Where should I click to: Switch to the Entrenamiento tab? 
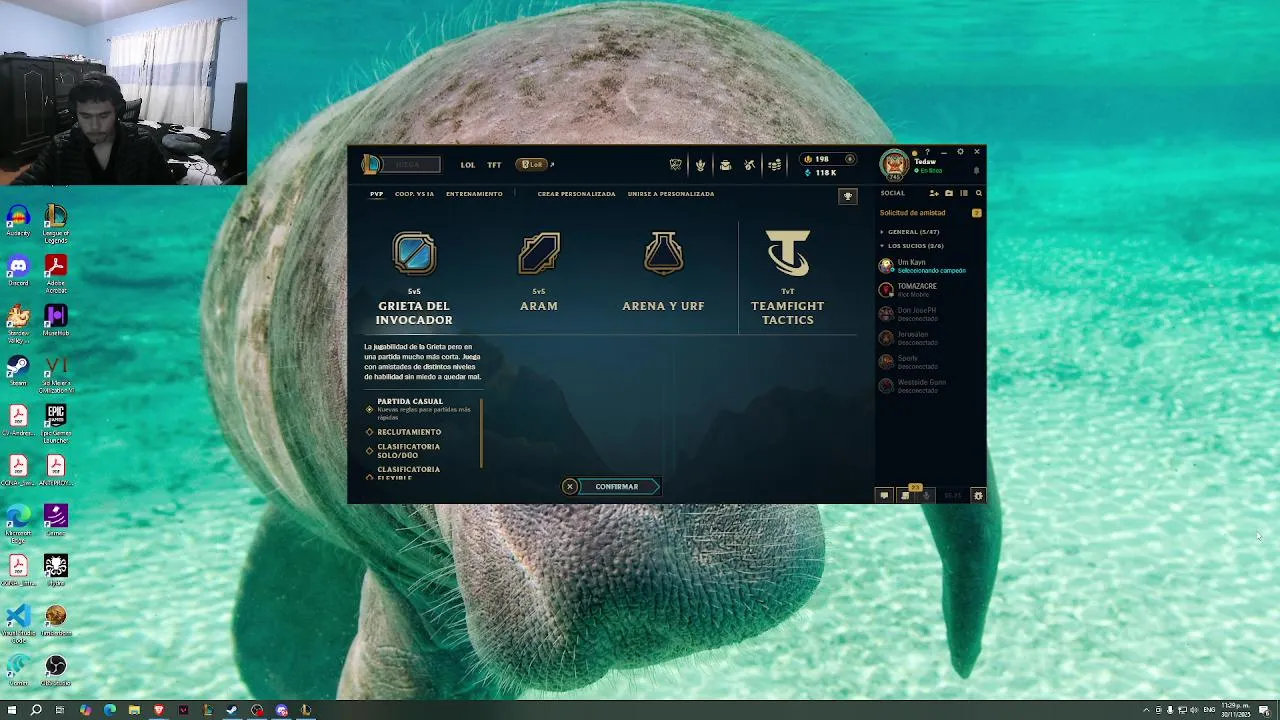pos(474,194)
